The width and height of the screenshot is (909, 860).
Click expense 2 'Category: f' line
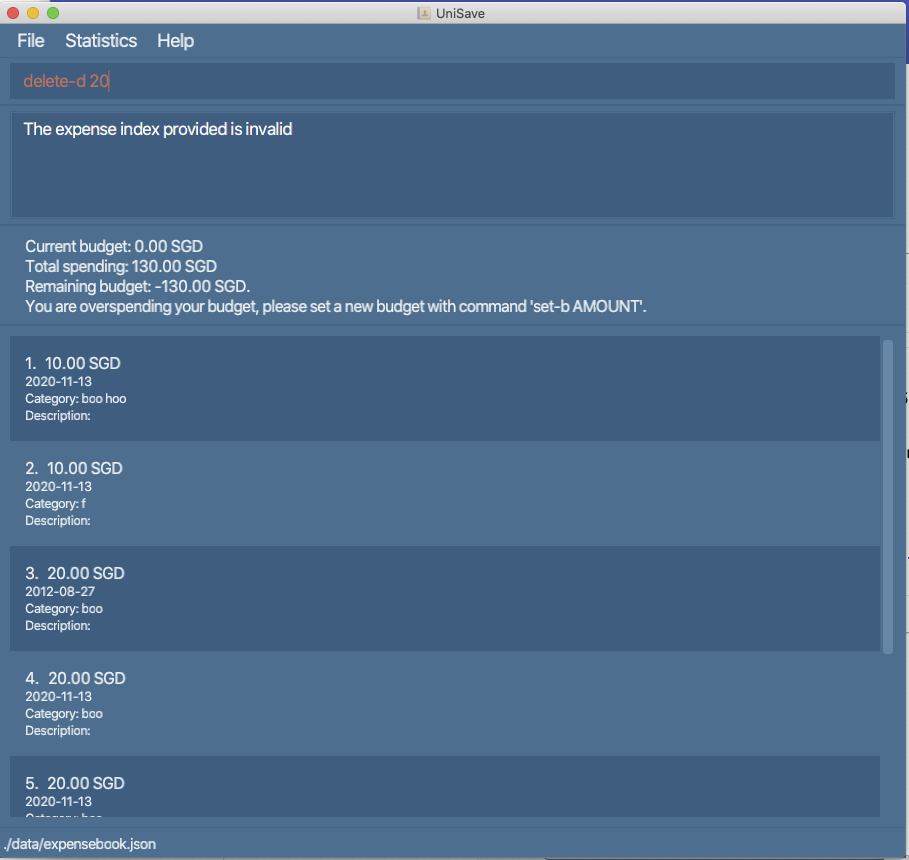click(55, 503)
